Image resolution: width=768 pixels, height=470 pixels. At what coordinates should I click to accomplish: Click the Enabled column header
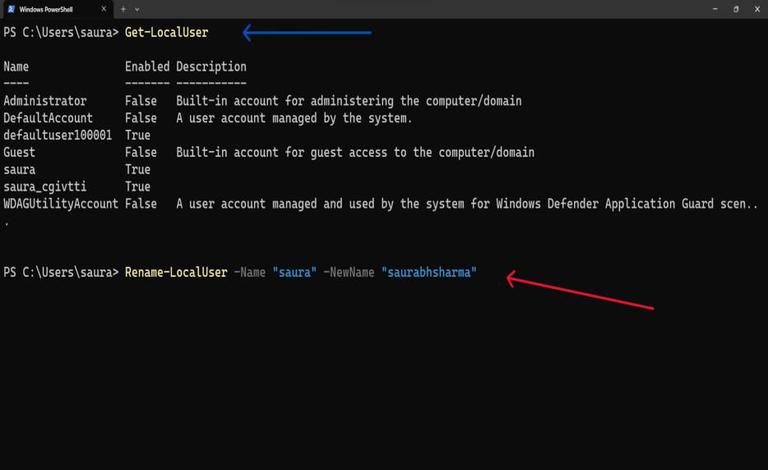pyautogui.click(x=147, y=67)
